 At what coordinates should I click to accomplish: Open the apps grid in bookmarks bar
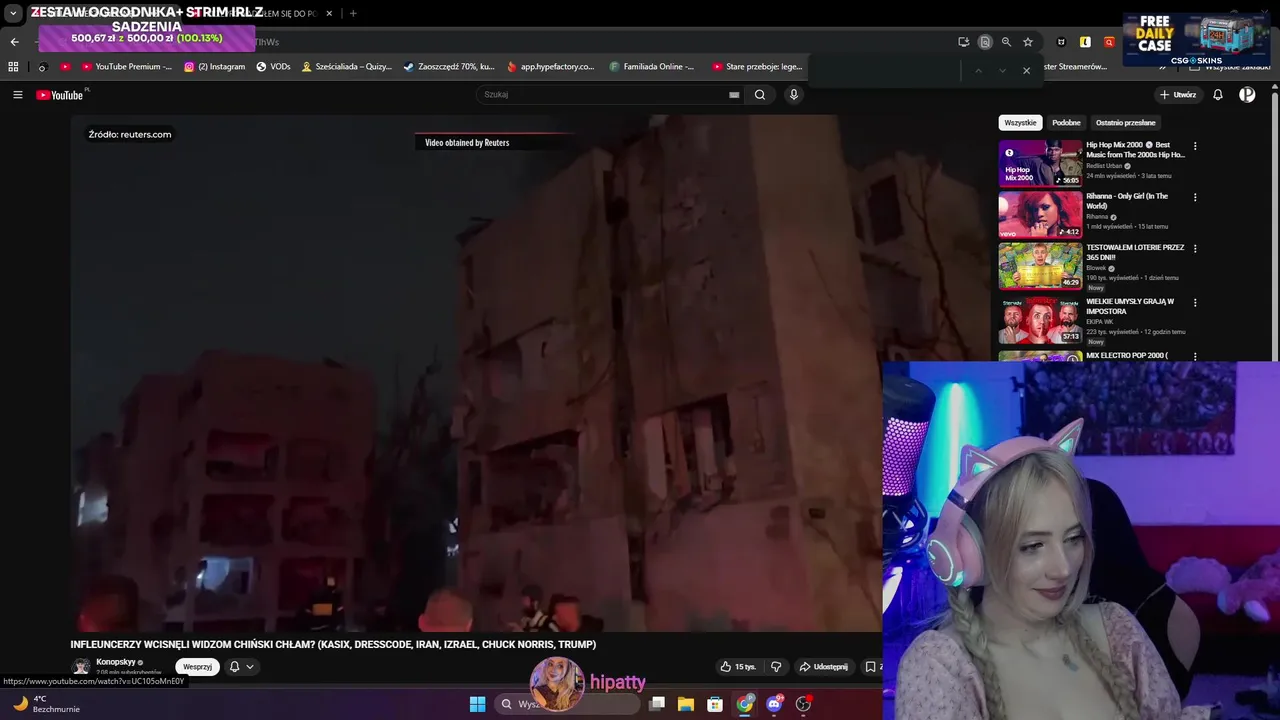13,67
